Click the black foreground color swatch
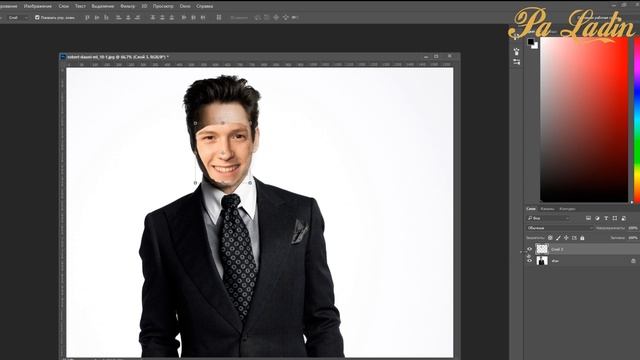Image resolution: width=640 pixels, height=360 pixels. pos(530,41)
